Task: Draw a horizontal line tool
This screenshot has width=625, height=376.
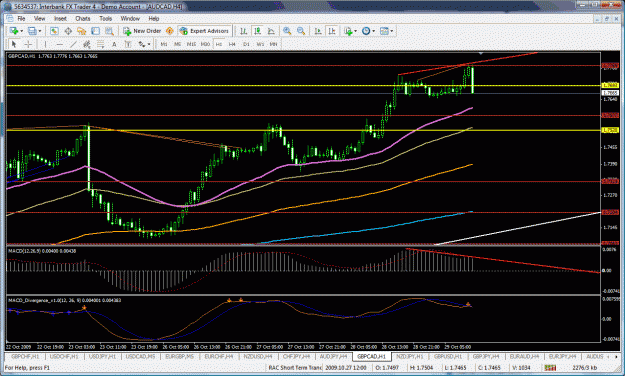Action: coord(59,44)
